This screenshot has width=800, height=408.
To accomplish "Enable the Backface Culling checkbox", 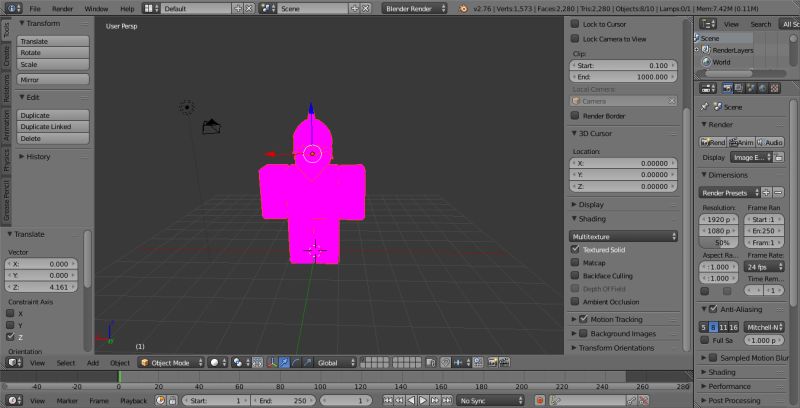I will point(575,275).
